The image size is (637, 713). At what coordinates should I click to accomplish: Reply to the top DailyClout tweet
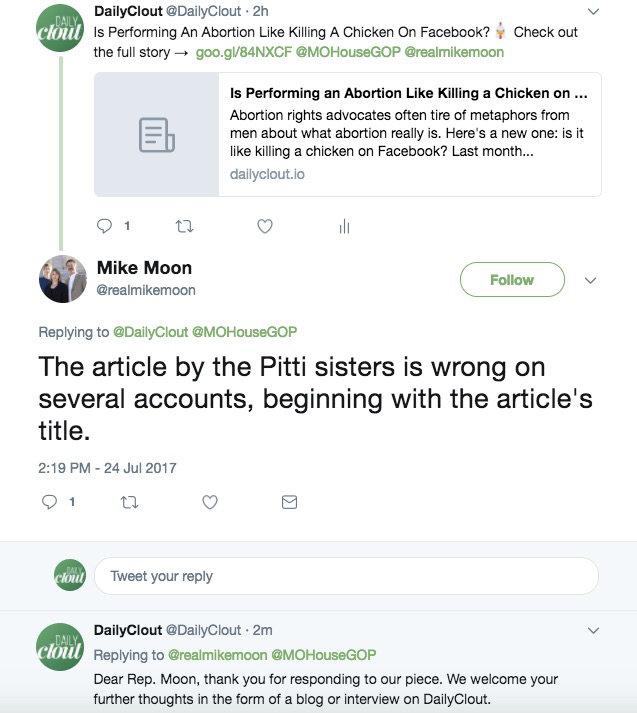(104, 227)
